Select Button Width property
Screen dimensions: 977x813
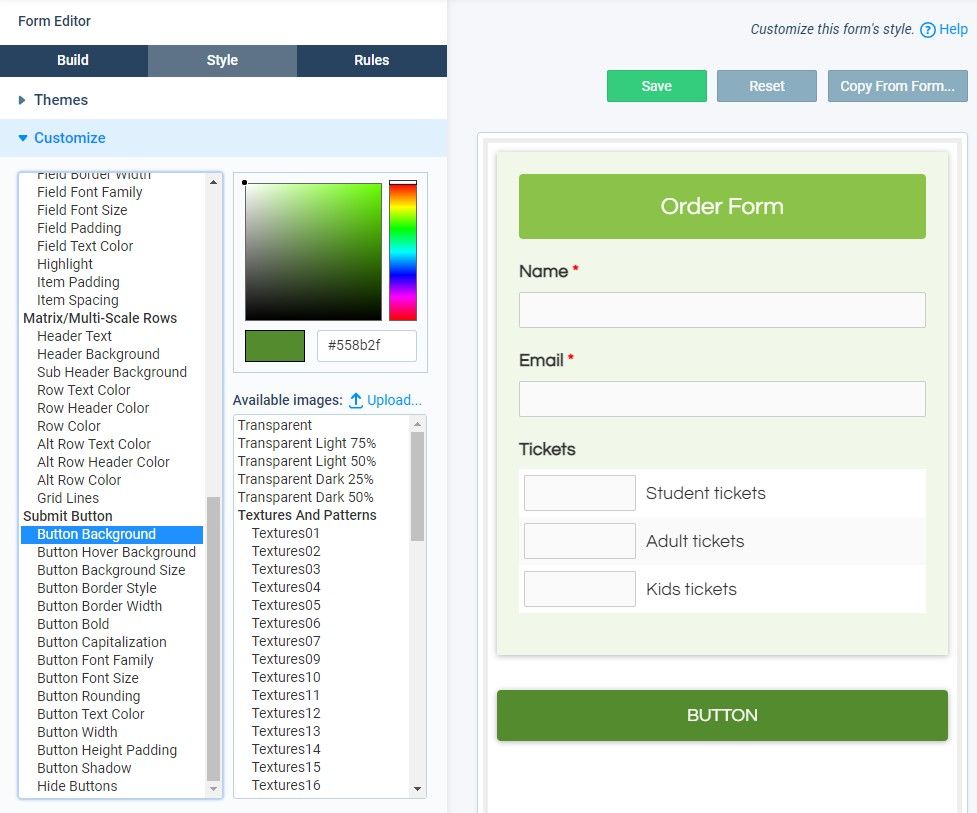(x=77, y=733)
